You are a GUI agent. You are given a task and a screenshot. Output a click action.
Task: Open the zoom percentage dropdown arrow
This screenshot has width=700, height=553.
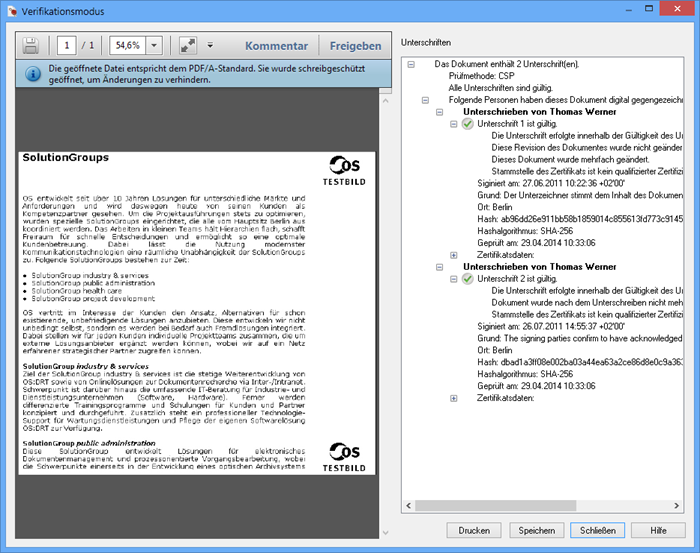pos(155,46)
